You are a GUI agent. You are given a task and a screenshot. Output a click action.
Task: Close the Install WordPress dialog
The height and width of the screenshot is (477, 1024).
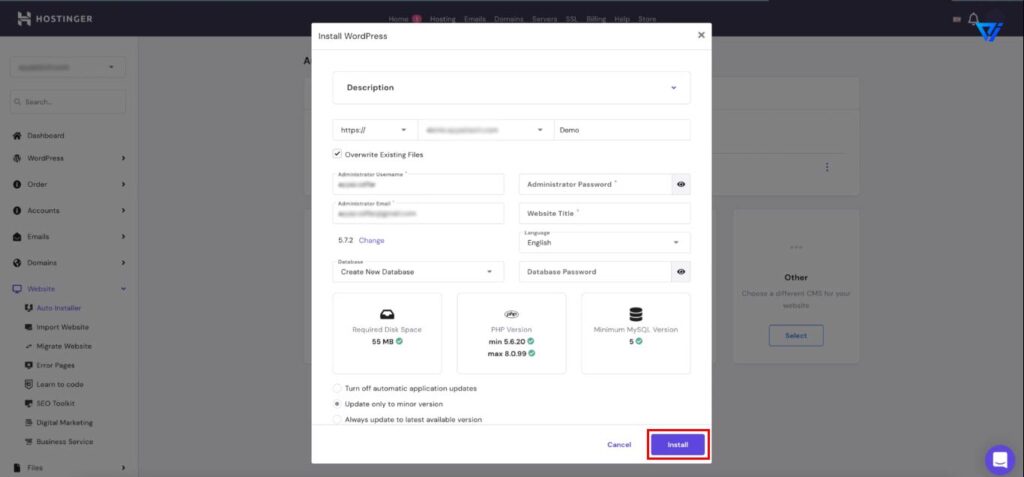701,35
